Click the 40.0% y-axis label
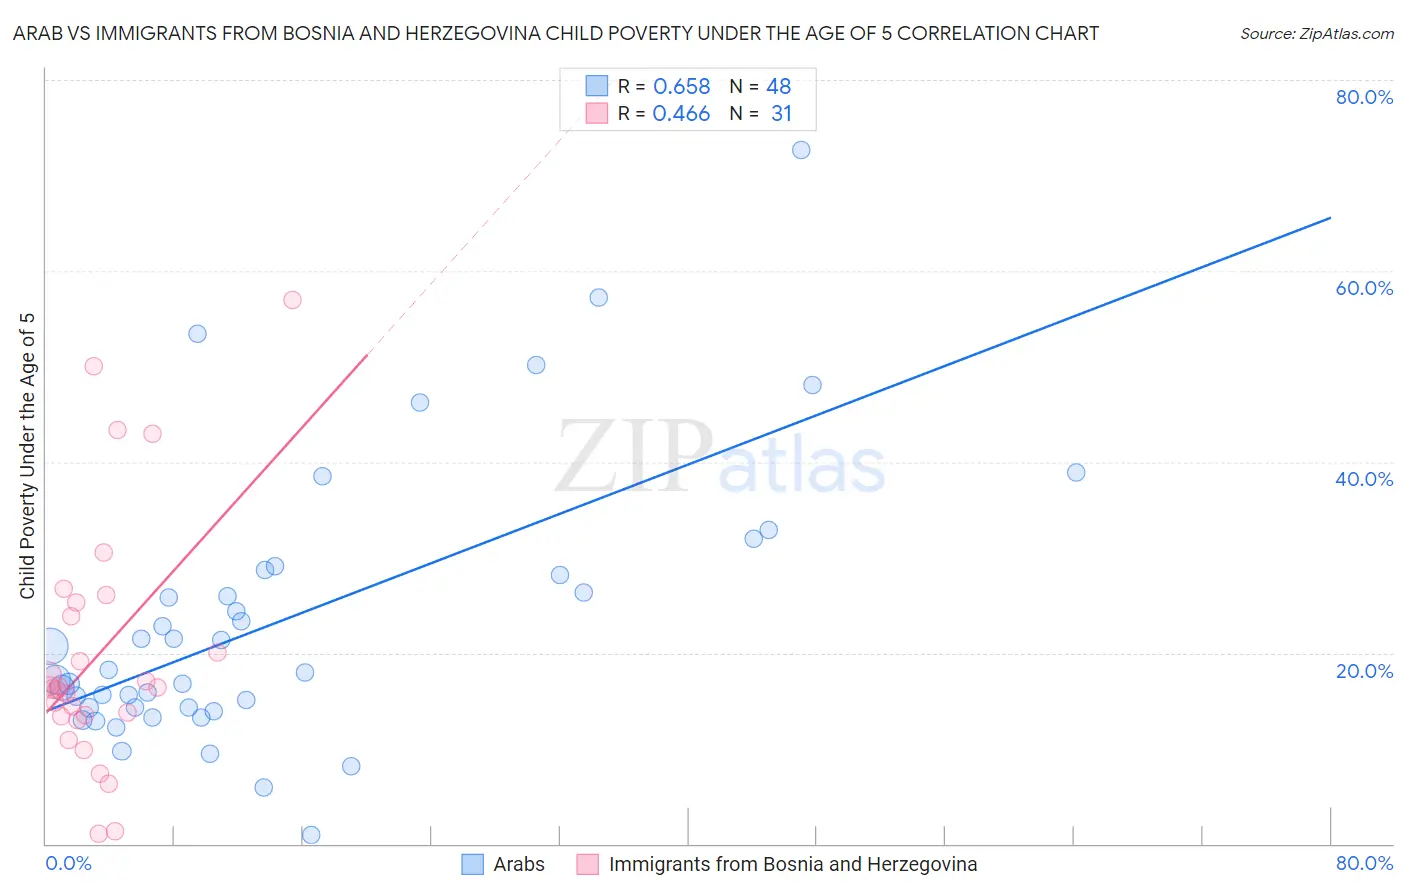This screenshot has height=892, width=1406. [1364, 479]
